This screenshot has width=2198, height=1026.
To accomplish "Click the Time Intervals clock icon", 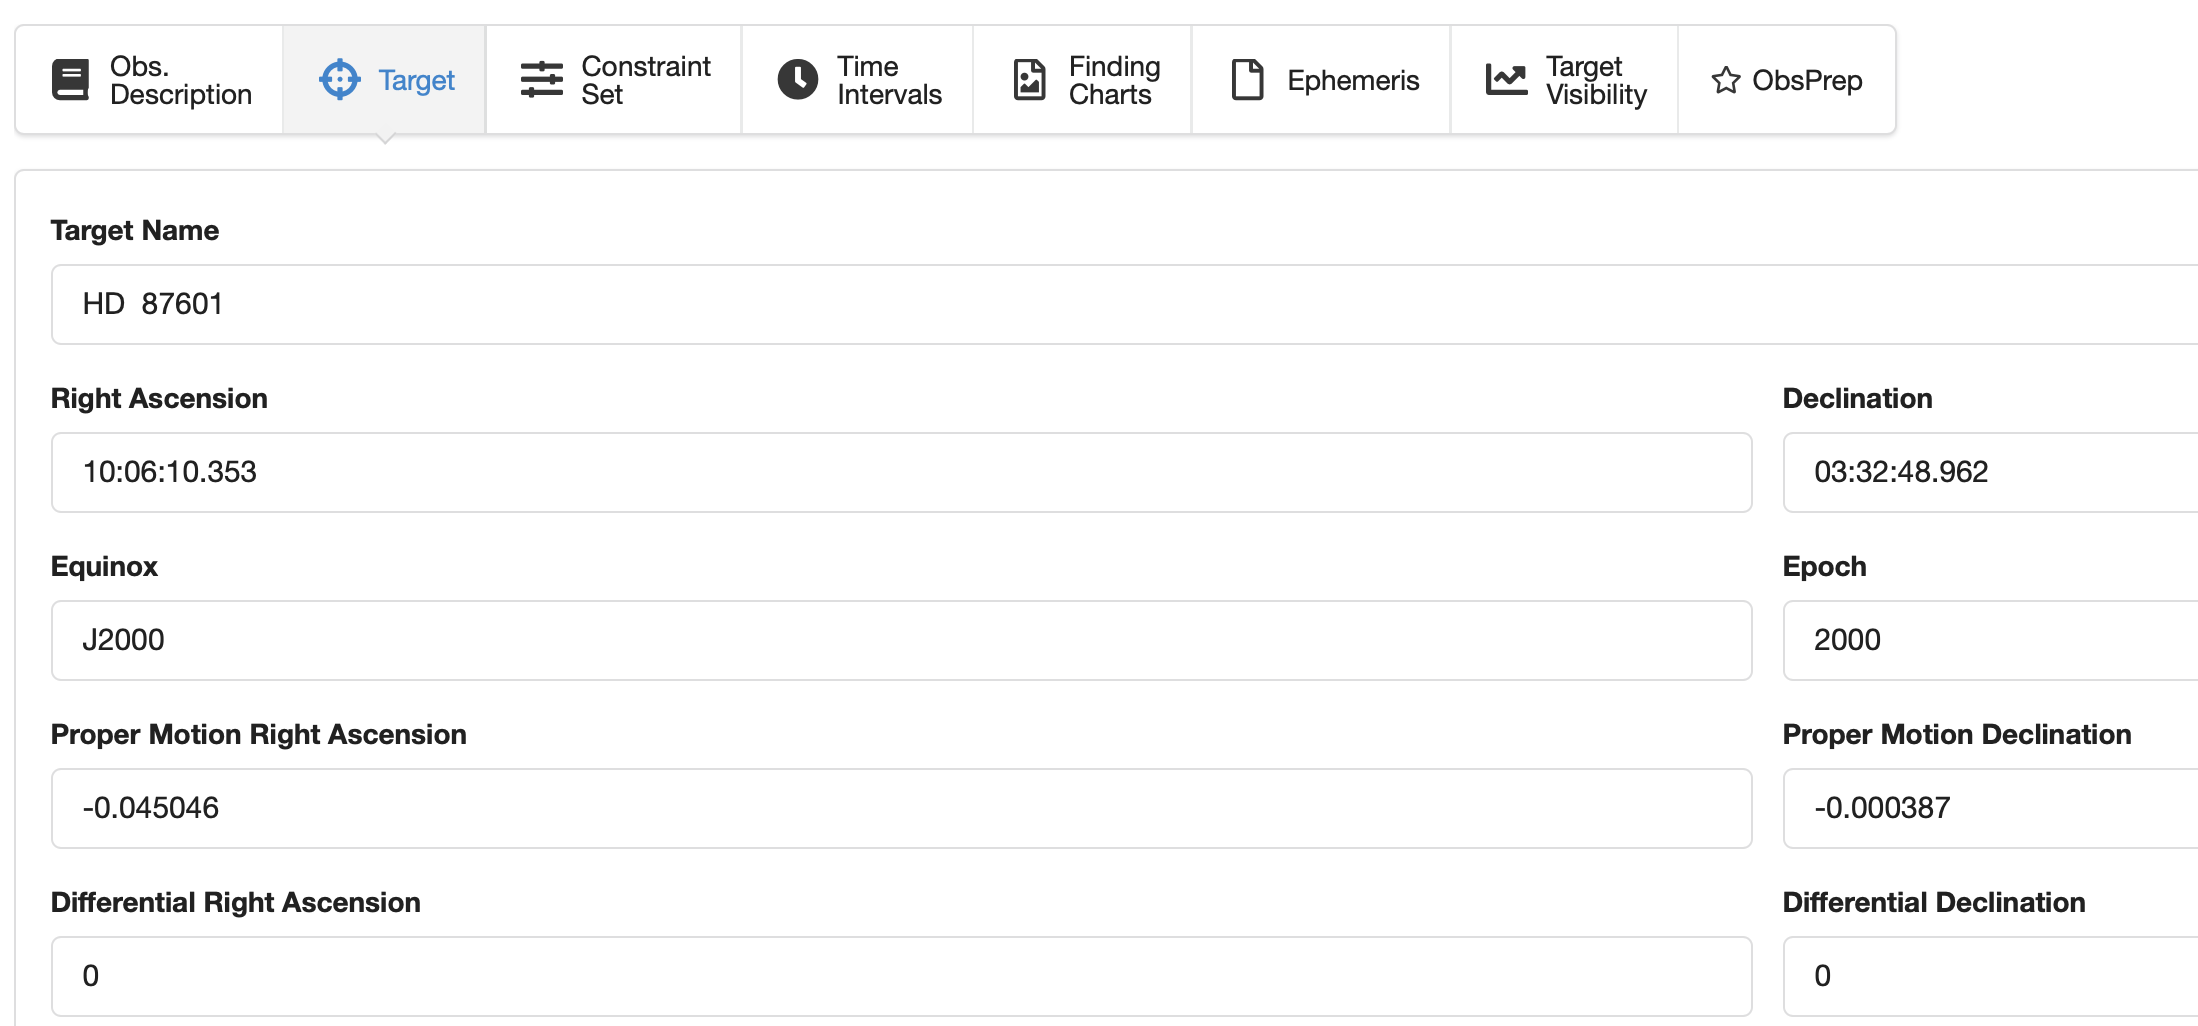I will [x=797, y=80].
